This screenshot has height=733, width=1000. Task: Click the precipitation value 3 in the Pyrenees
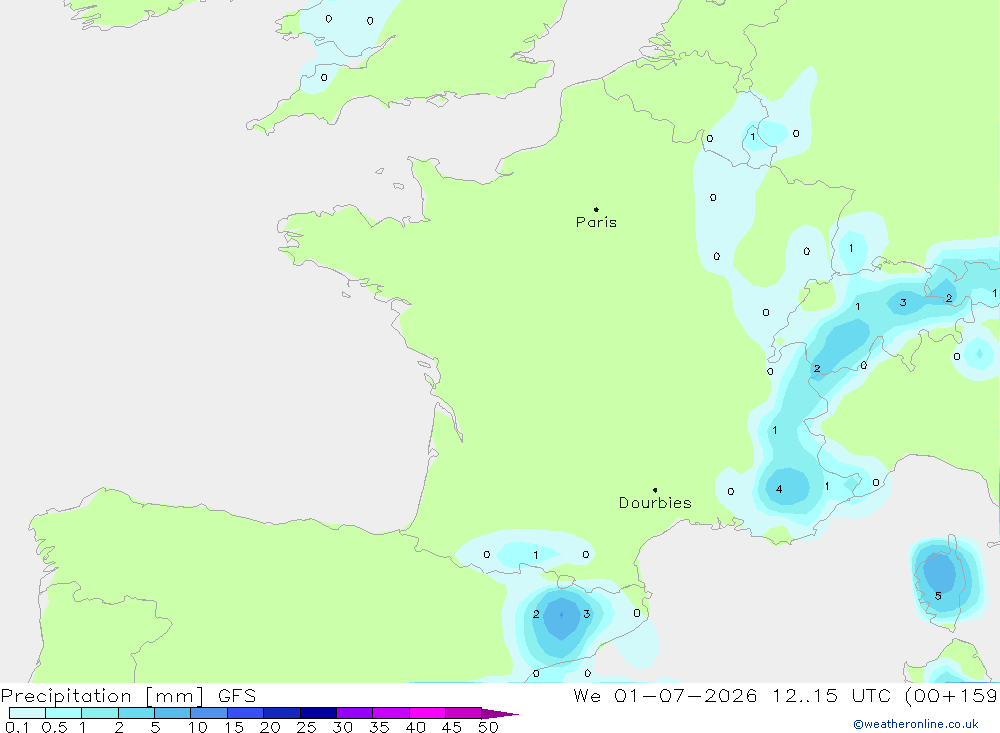tap(586, 614)
